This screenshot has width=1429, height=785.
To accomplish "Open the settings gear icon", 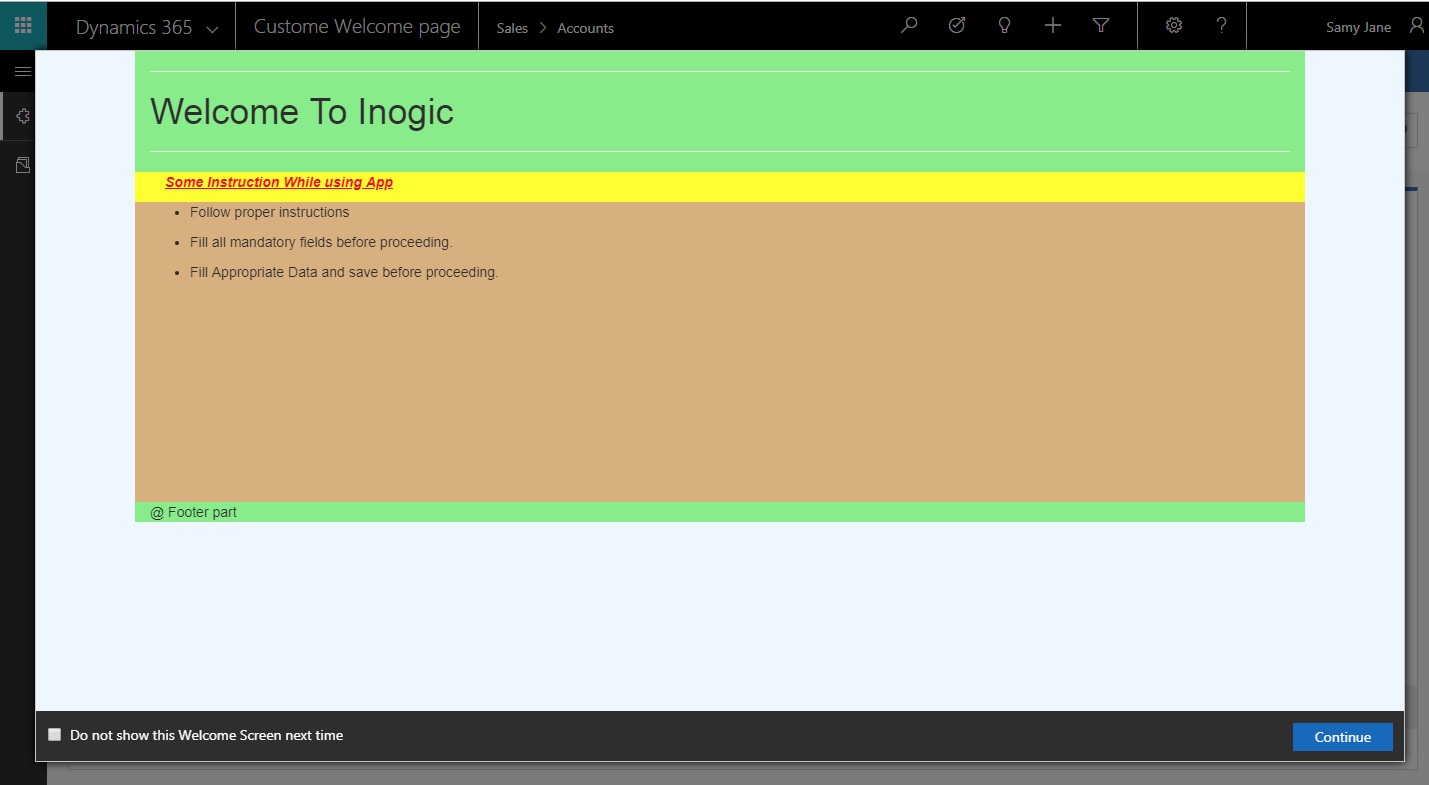I will 1174,26.
